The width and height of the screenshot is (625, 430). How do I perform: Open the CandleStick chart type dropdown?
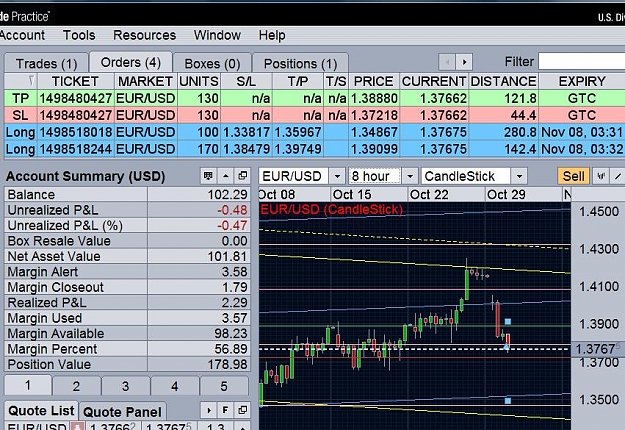(x=519, y=176)
